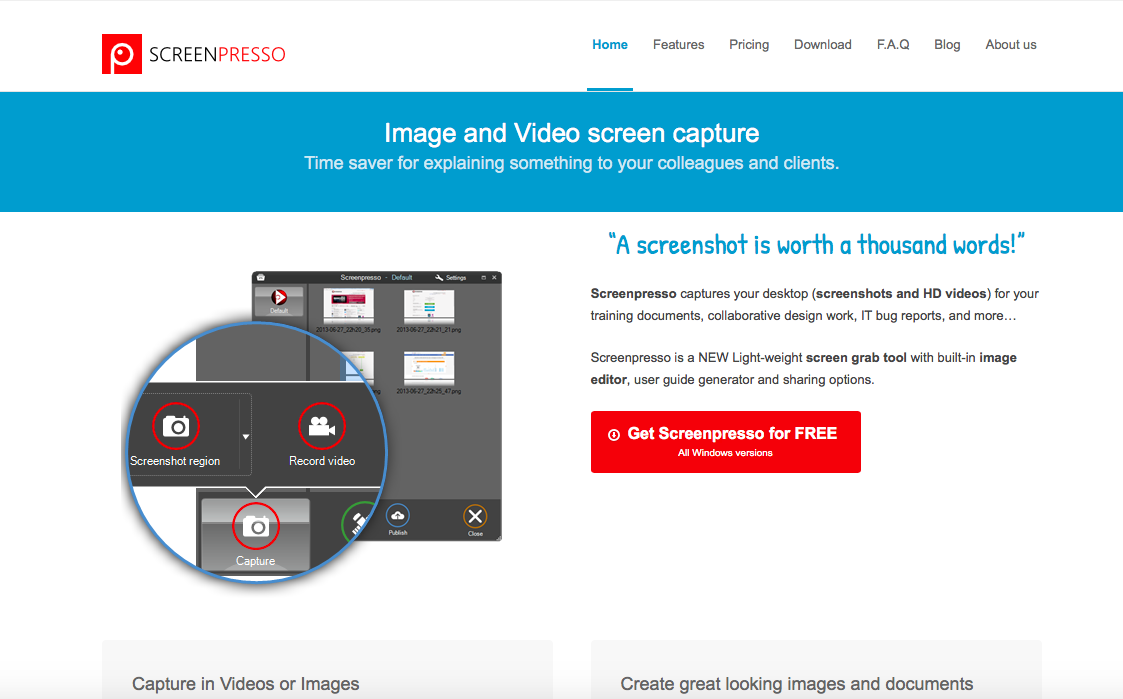
Task: Click the SCREENPRESSO wordmark text
Action: tap(217, 54)
